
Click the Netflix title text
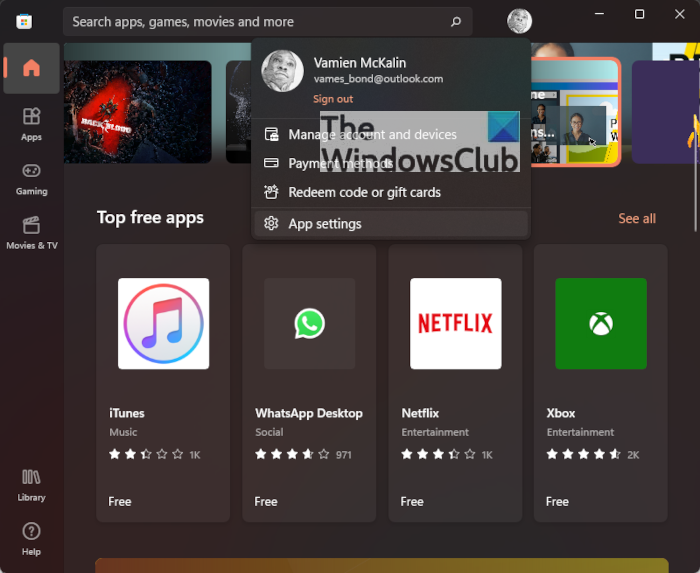(x=420, y=413)
